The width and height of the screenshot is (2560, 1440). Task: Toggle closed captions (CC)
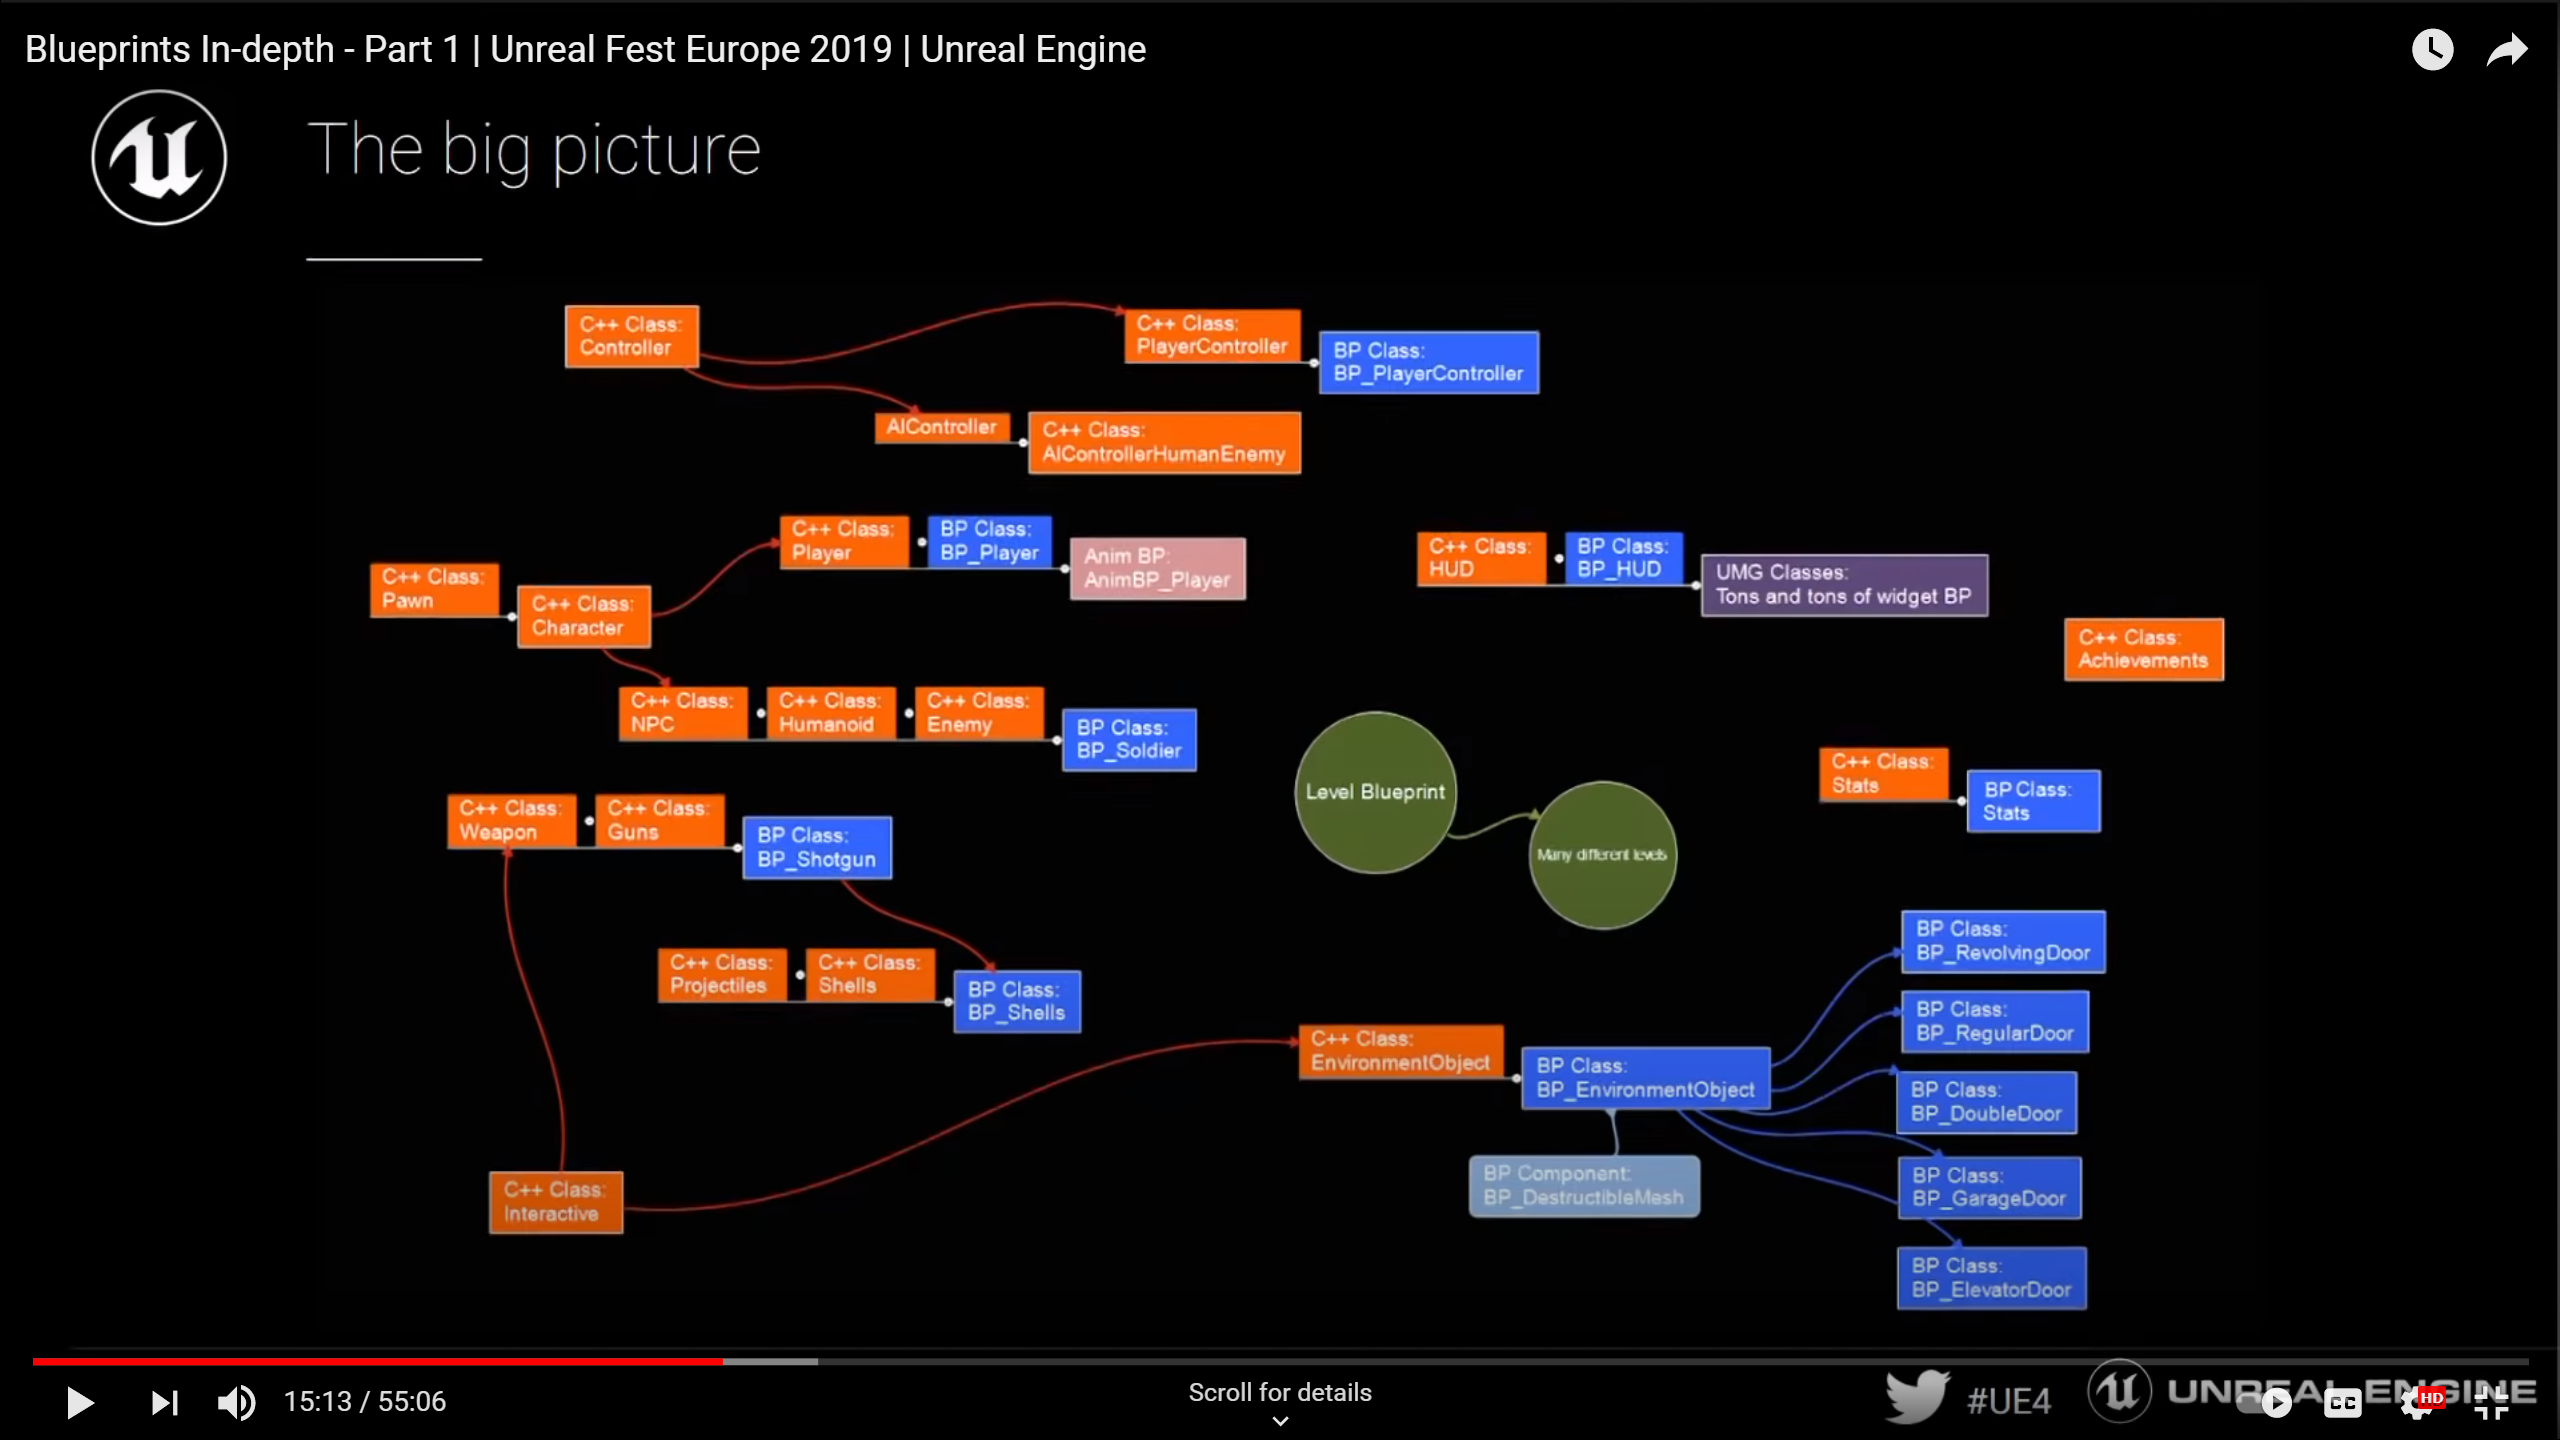click(x=2342, y=1403)
